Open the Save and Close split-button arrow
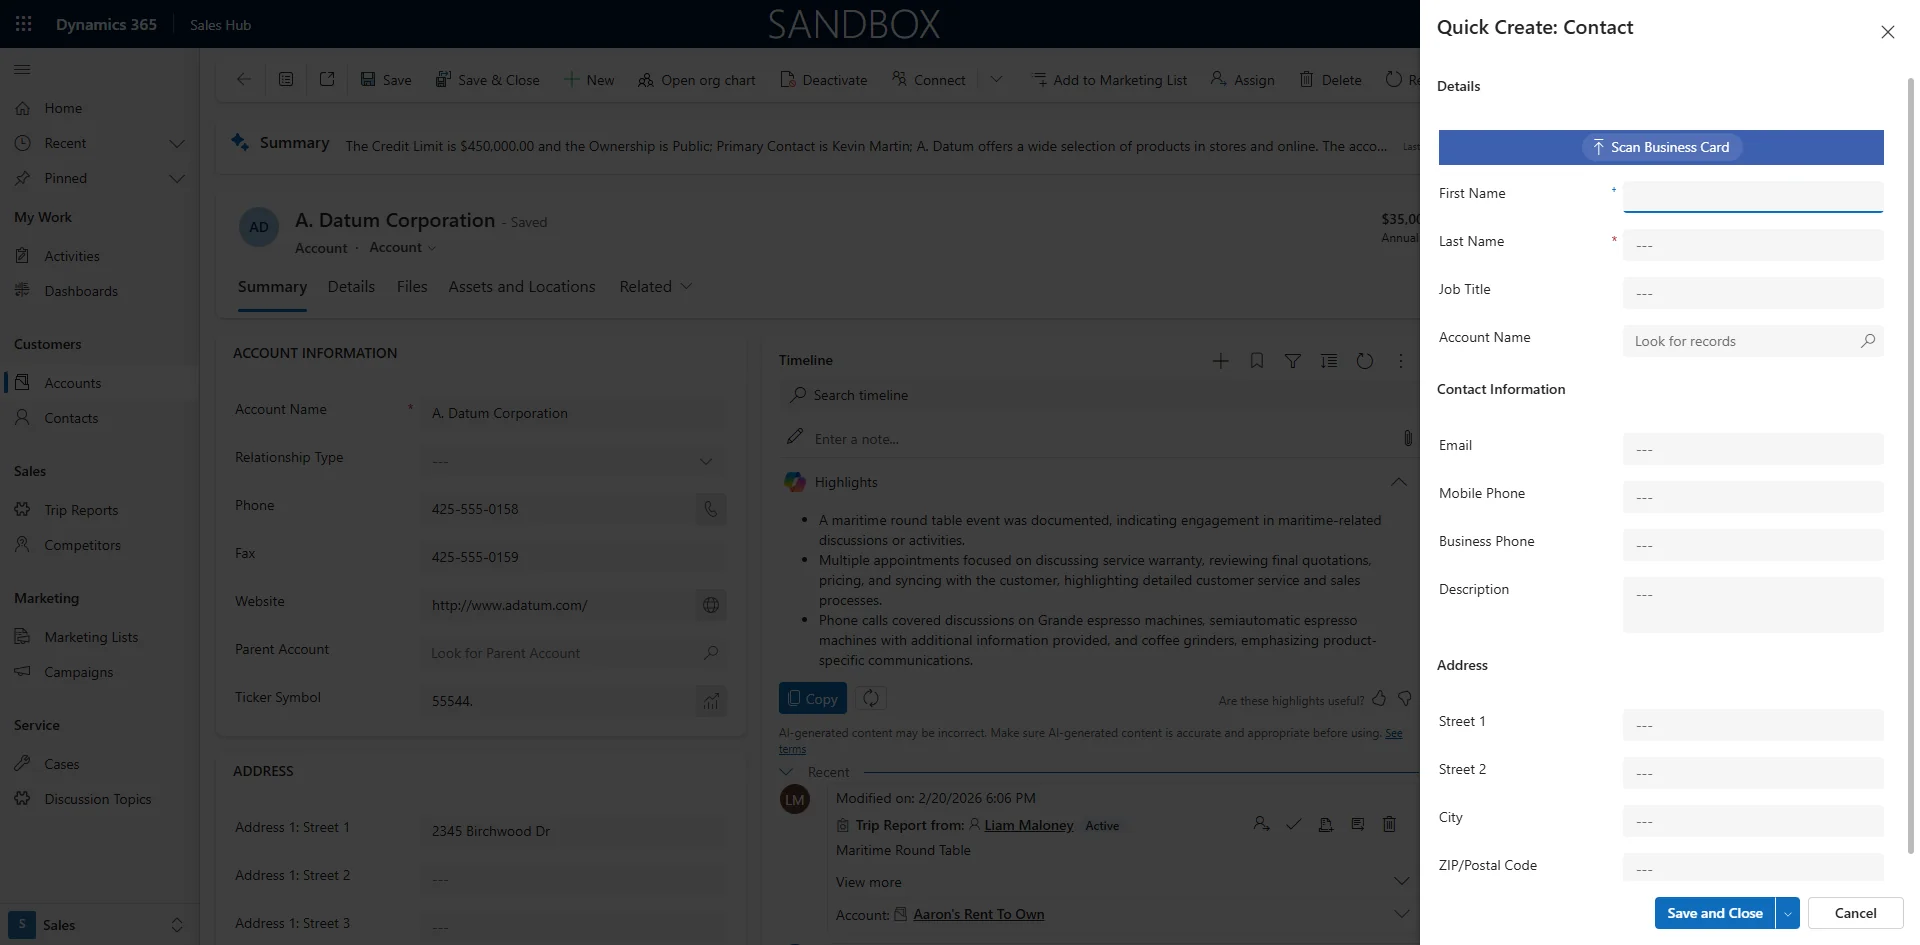 pyautogui.click(x=1786, y=913)
